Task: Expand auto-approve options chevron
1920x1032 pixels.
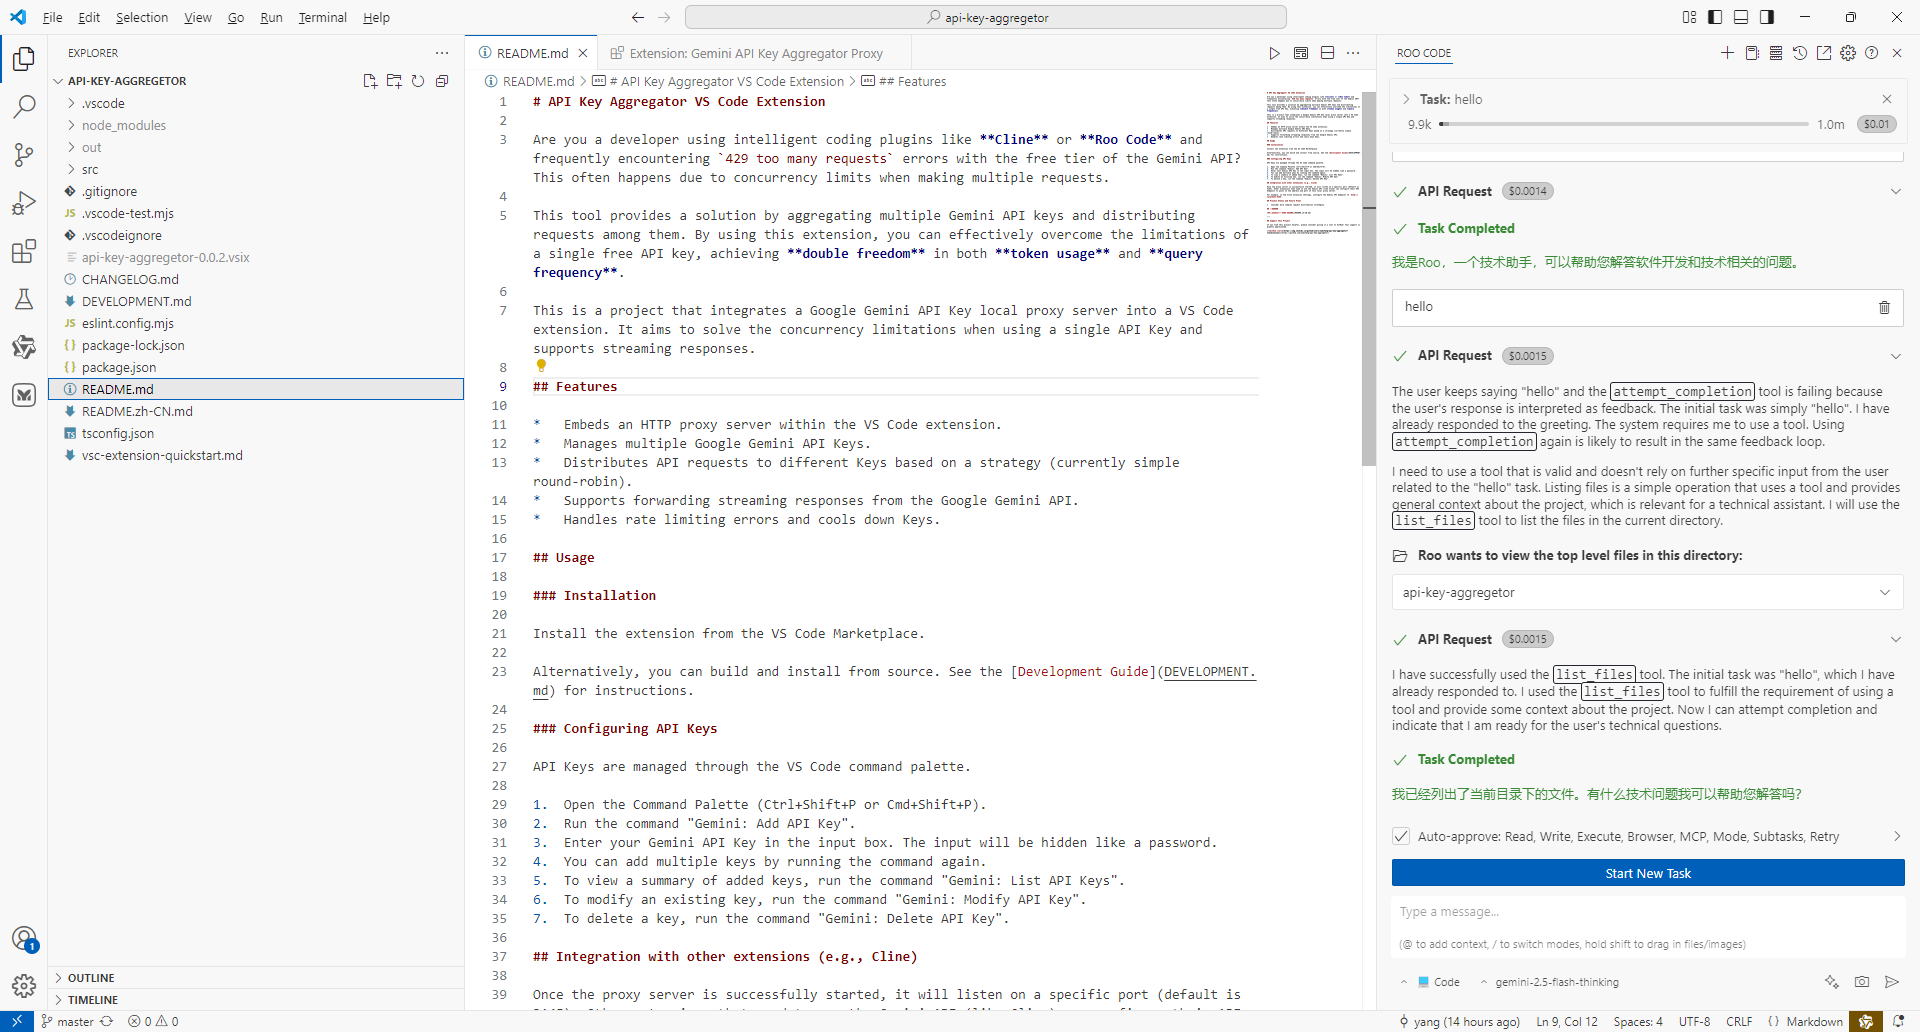Action: point(1897,836)
